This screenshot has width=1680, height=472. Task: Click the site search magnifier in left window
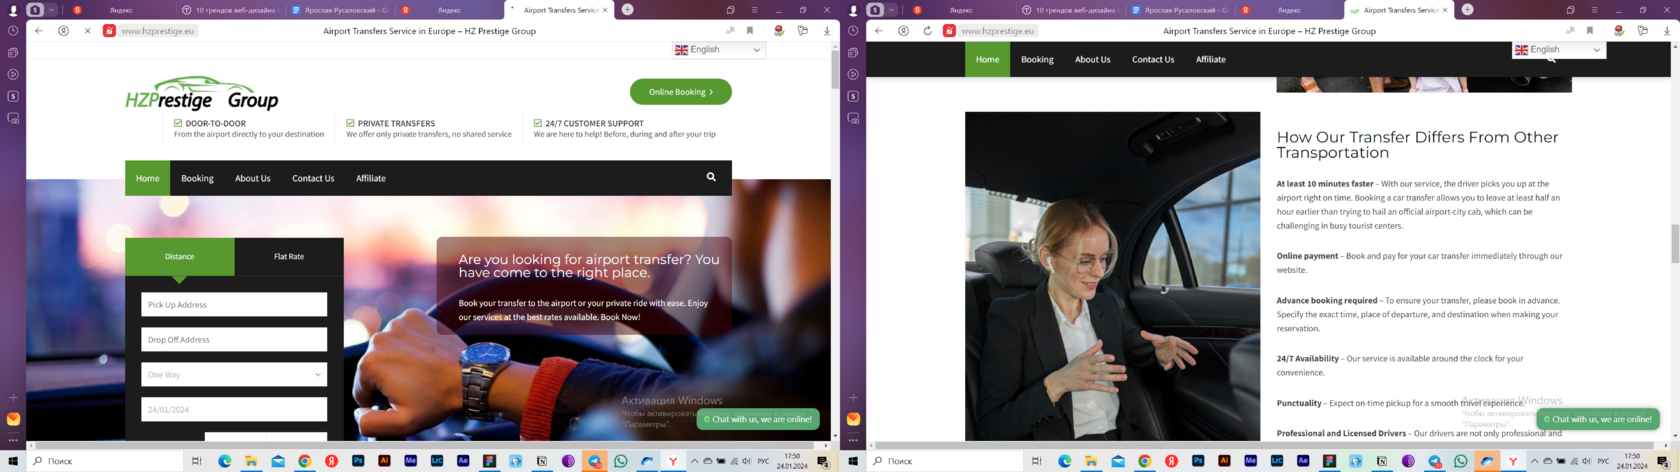pos(711,177)
